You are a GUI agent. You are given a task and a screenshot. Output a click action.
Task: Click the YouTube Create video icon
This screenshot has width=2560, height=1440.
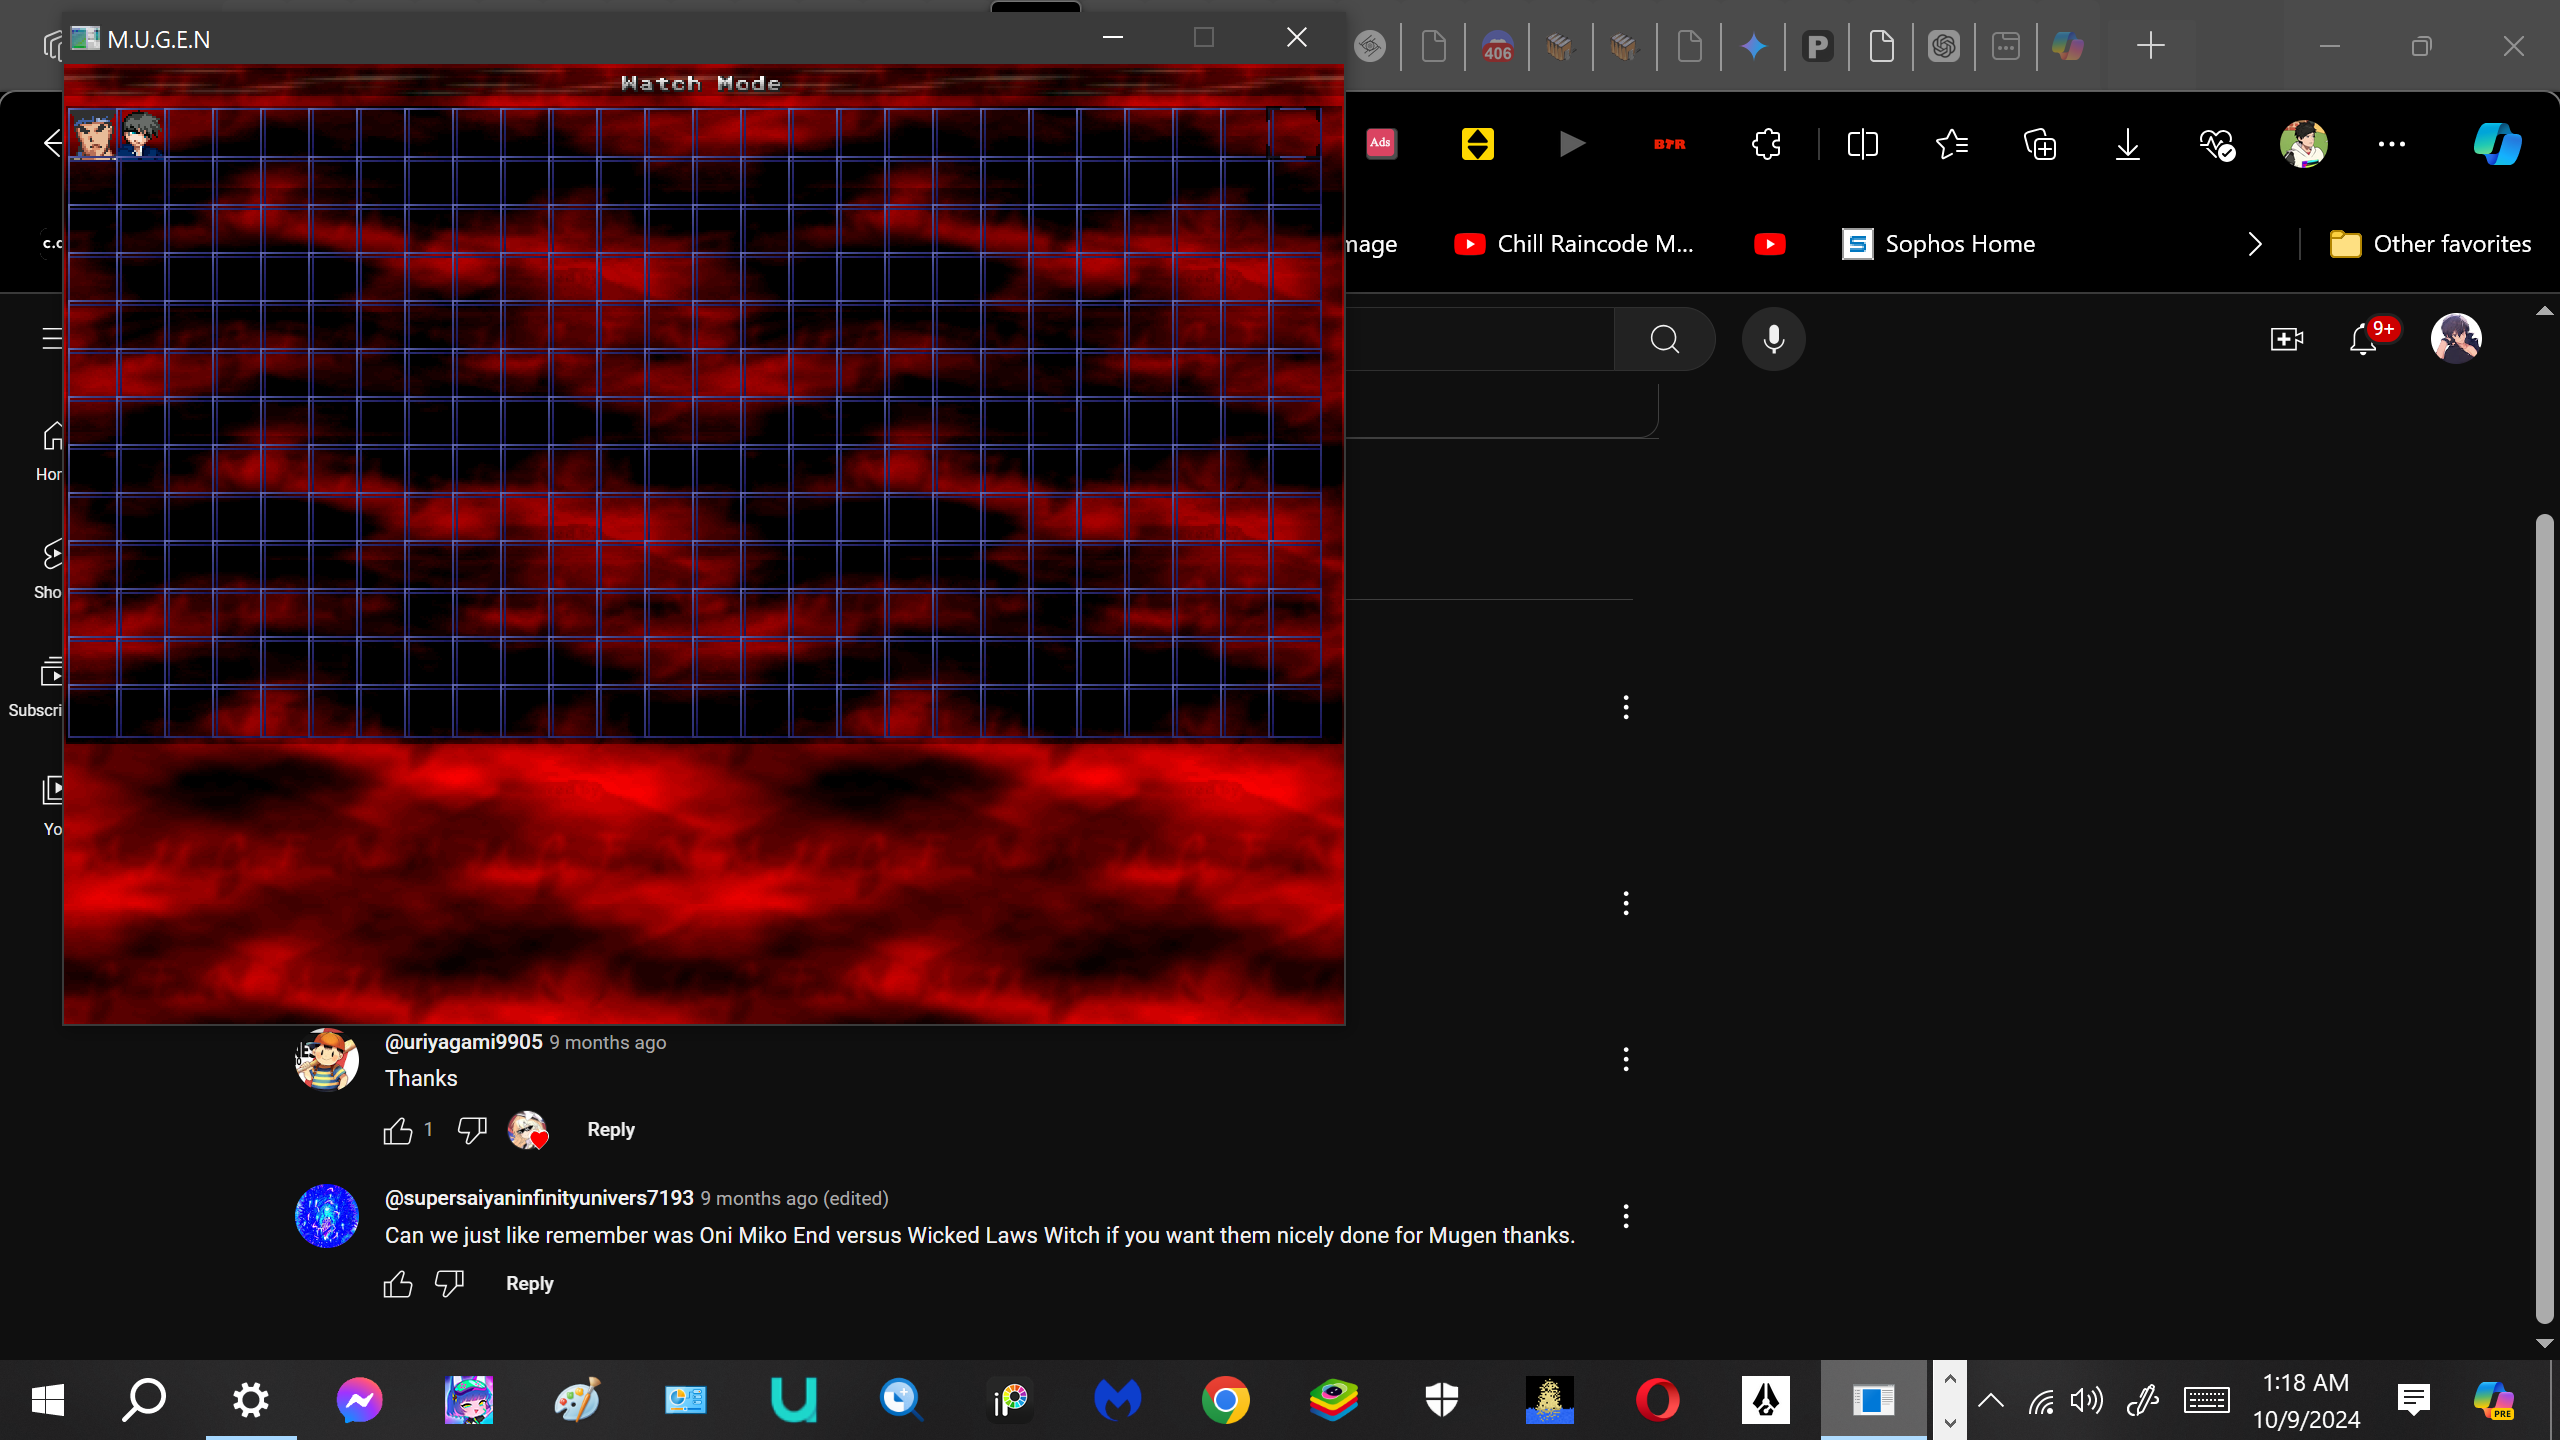click(2286, 339)
